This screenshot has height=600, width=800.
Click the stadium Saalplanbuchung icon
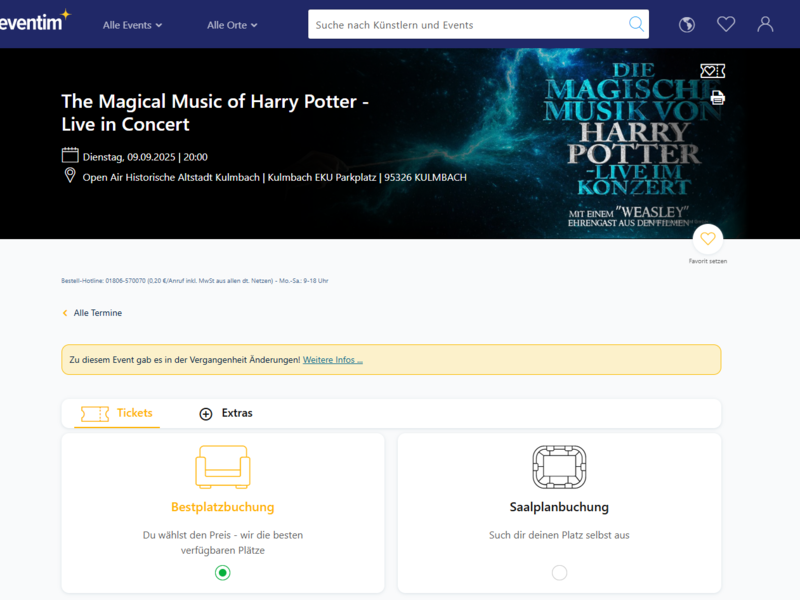pyautogui.click(x=559, y=467)
